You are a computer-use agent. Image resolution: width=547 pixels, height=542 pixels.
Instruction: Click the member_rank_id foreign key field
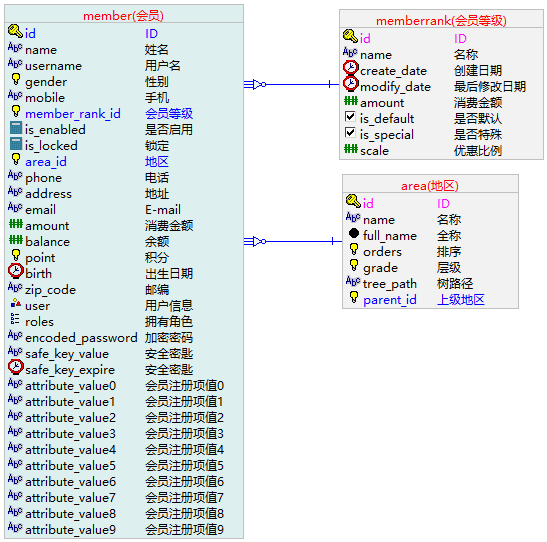click(73, 114)
